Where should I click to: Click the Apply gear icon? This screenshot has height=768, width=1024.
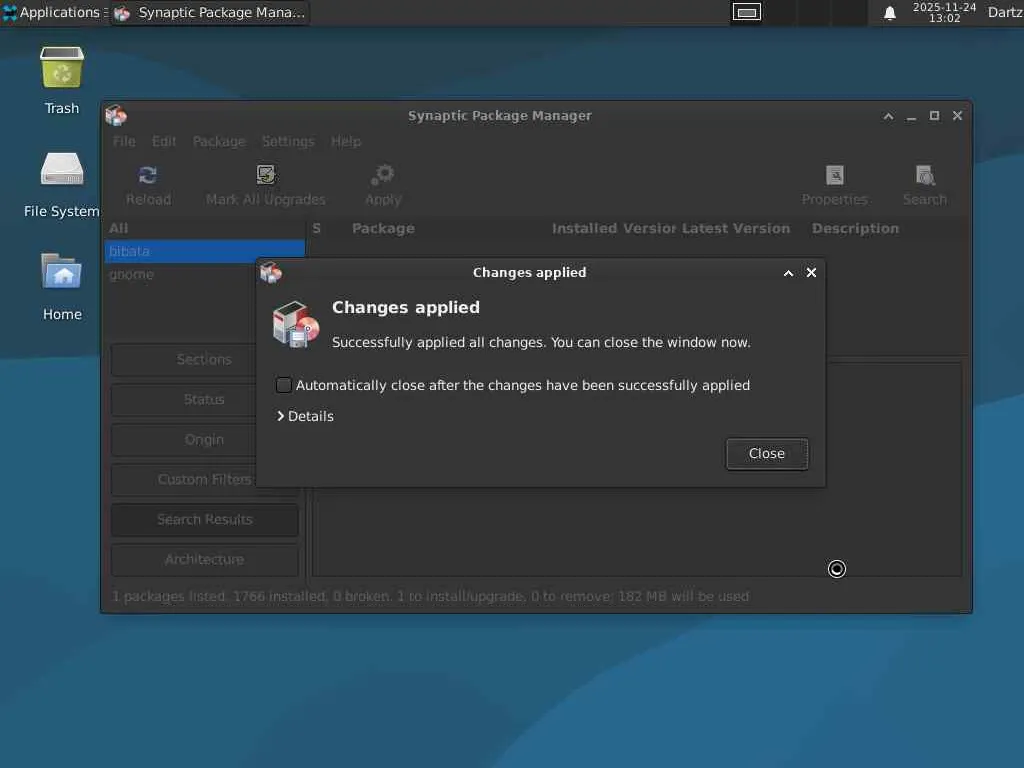coord(383,174)
